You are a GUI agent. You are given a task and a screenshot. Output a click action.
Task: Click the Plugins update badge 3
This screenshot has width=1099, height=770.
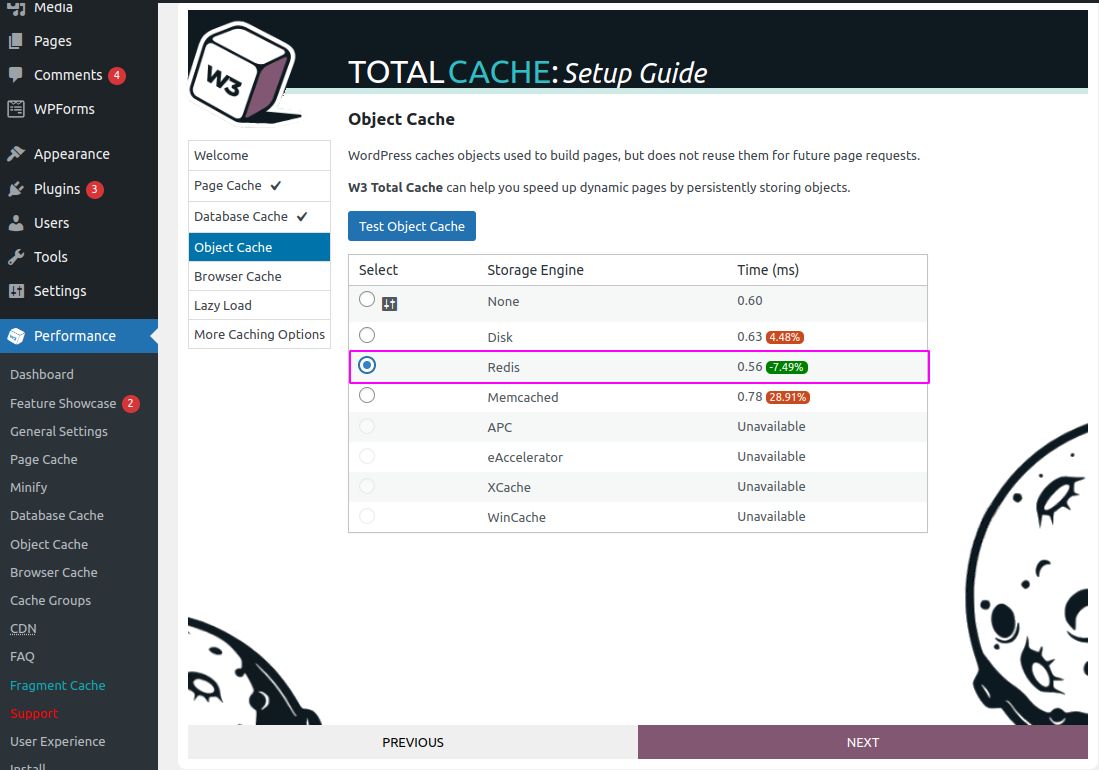95,189
